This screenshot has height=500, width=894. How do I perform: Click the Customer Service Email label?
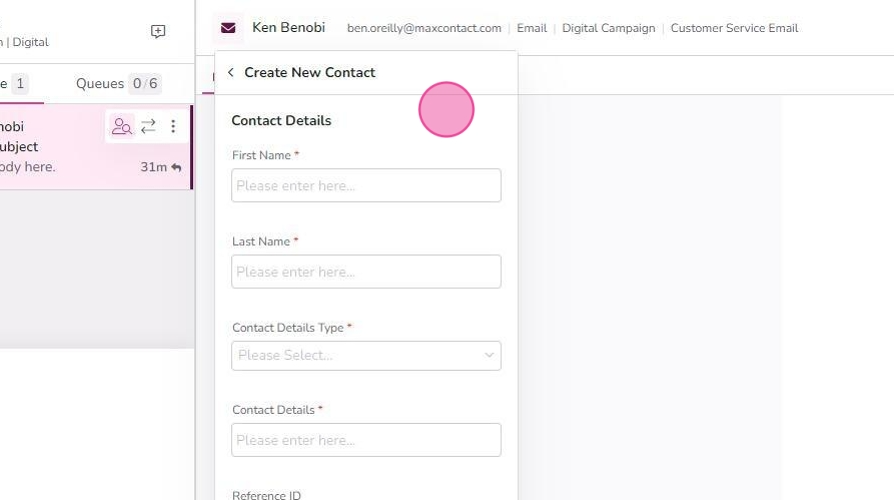(x=734, y=29)
